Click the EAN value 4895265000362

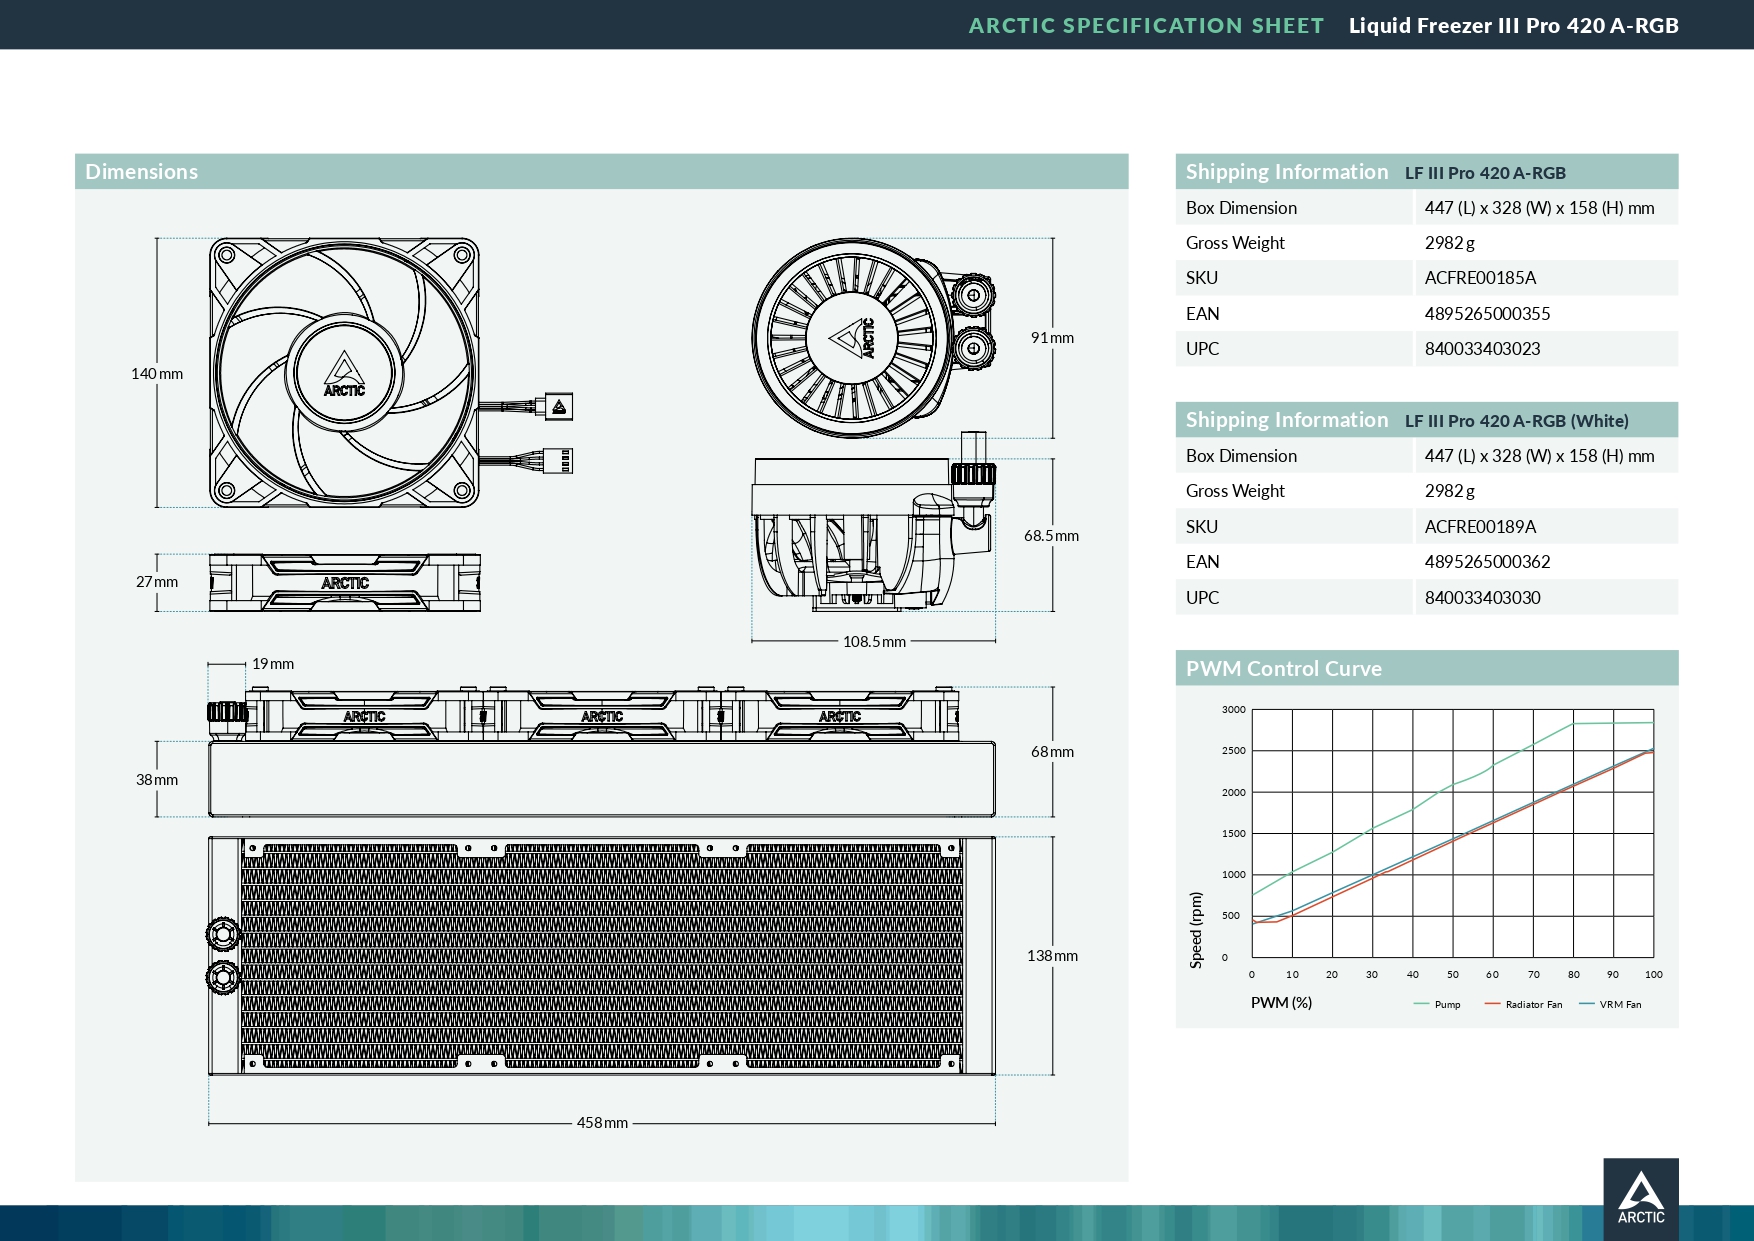click(x=1487, y=562)
